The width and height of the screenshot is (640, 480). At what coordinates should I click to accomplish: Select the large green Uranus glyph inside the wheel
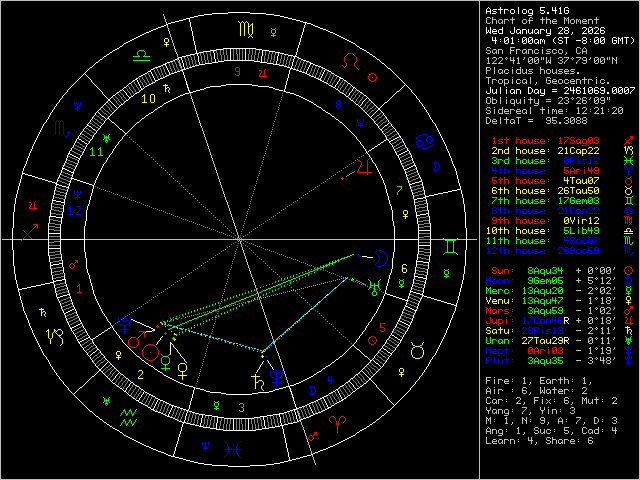pos(374,287)
